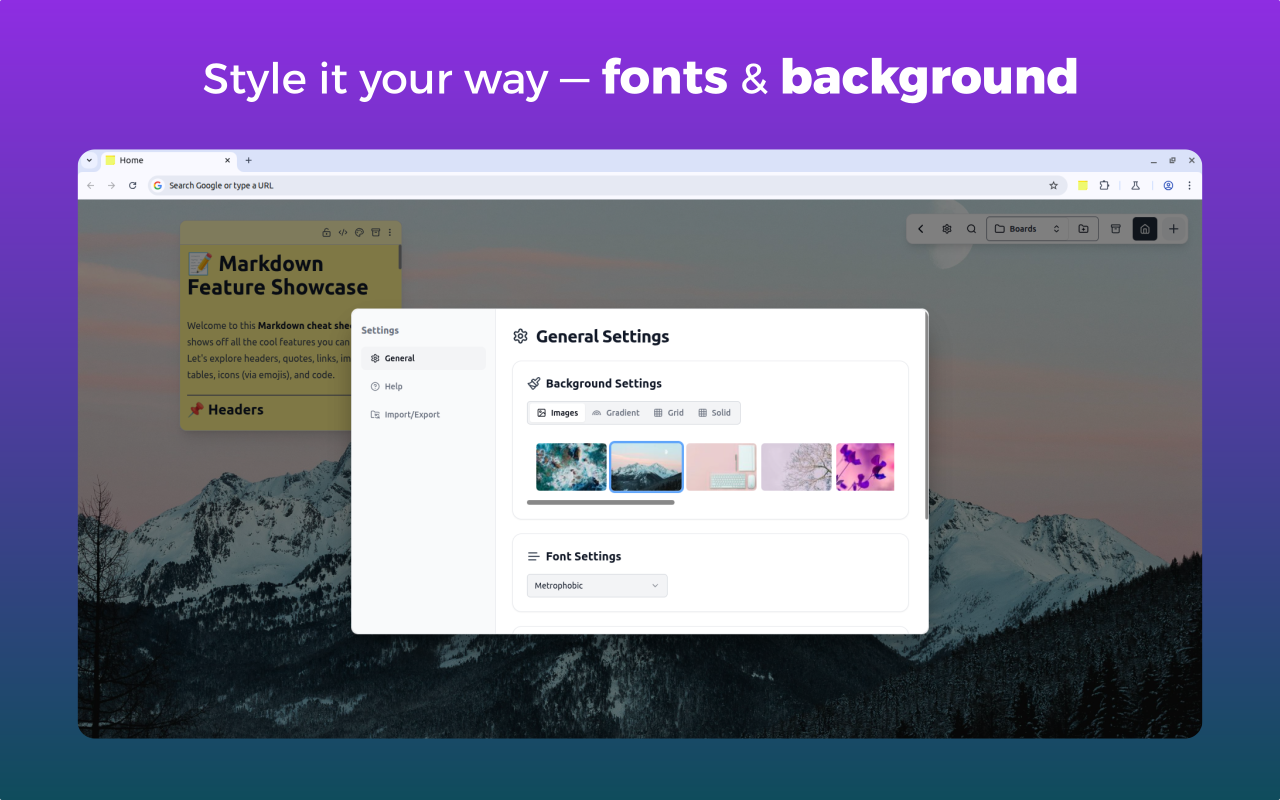Switch to the Grid background tab
Viewport: 1280px width, 800px height.
point(669,413)
